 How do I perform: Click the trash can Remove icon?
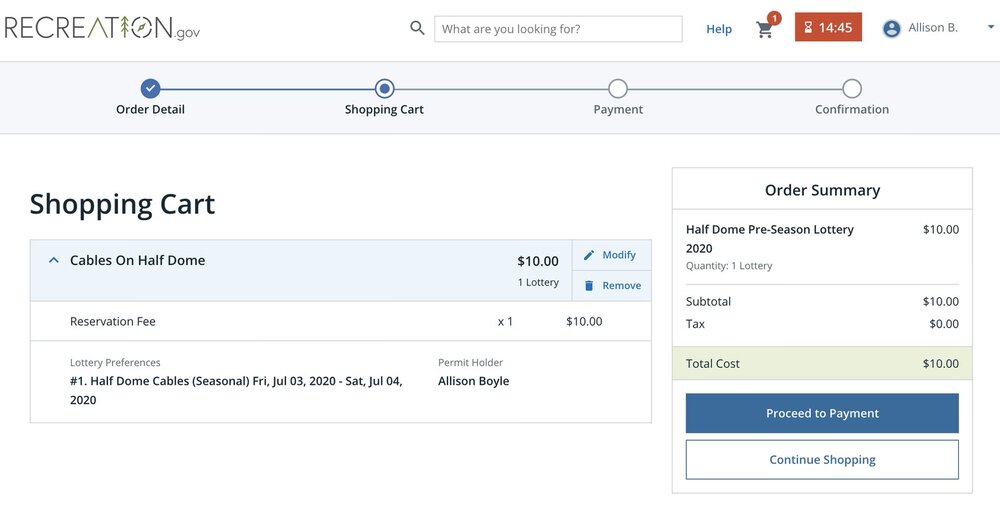click(x=589, y=286)
